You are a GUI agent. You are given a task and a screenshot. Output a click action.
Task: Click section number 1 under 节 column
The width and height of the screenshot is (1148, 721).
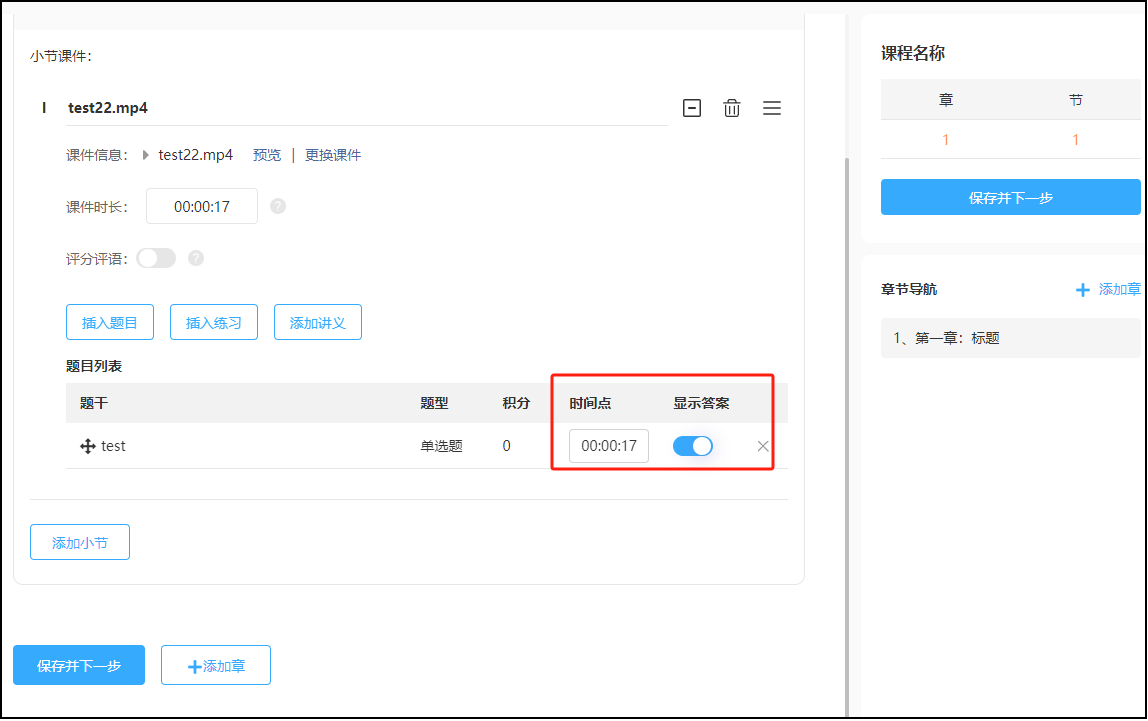[1076, 140]
